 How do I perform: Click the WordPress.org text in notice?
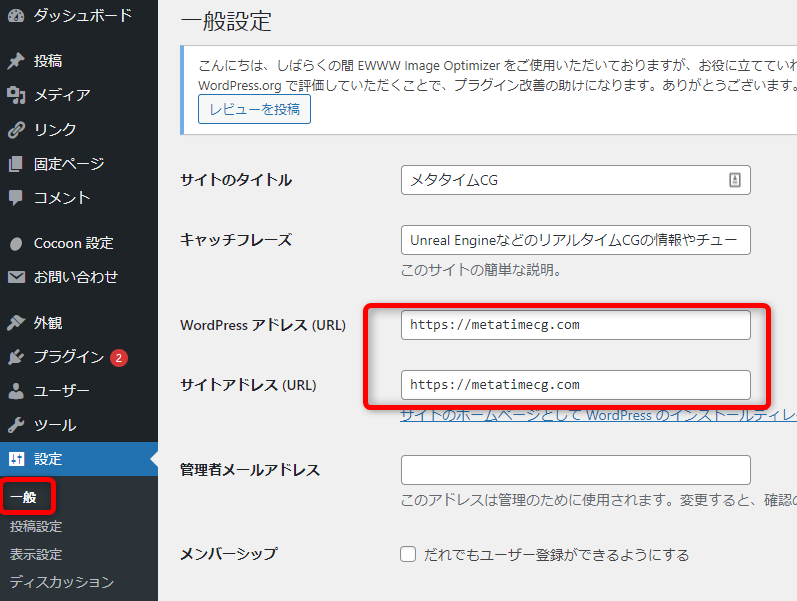[x=239, y=85]
